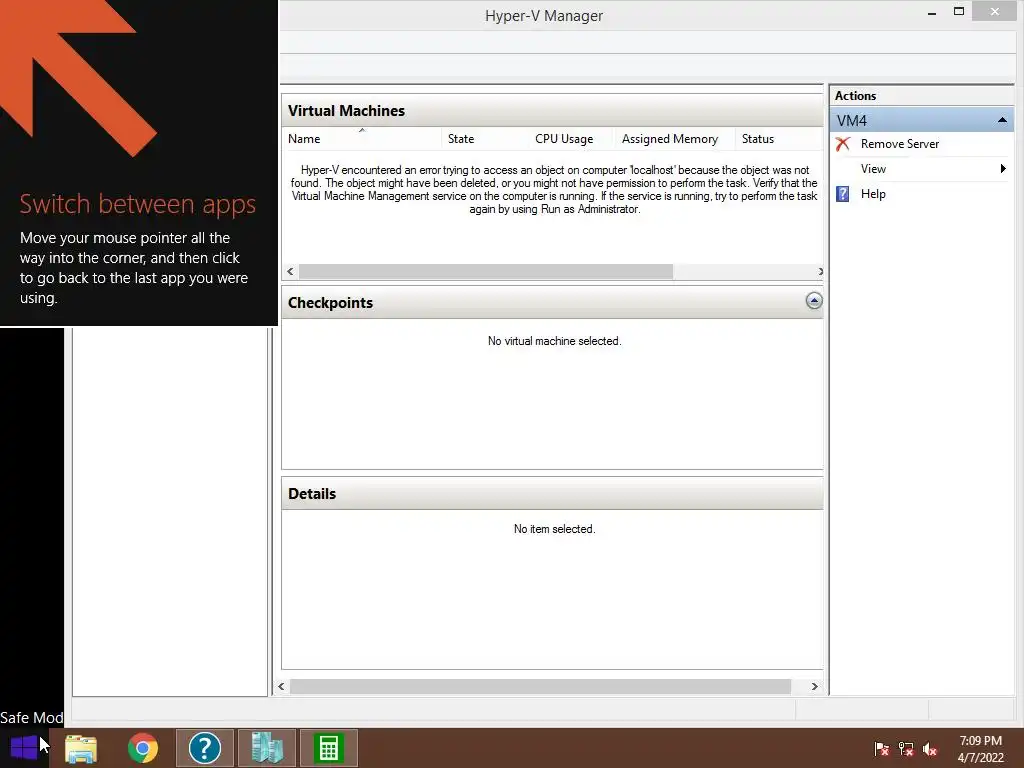This screenshot has height=768, width=1024.
Task: Click the Hyper-V Manager title bar
Action: (543, 16)
